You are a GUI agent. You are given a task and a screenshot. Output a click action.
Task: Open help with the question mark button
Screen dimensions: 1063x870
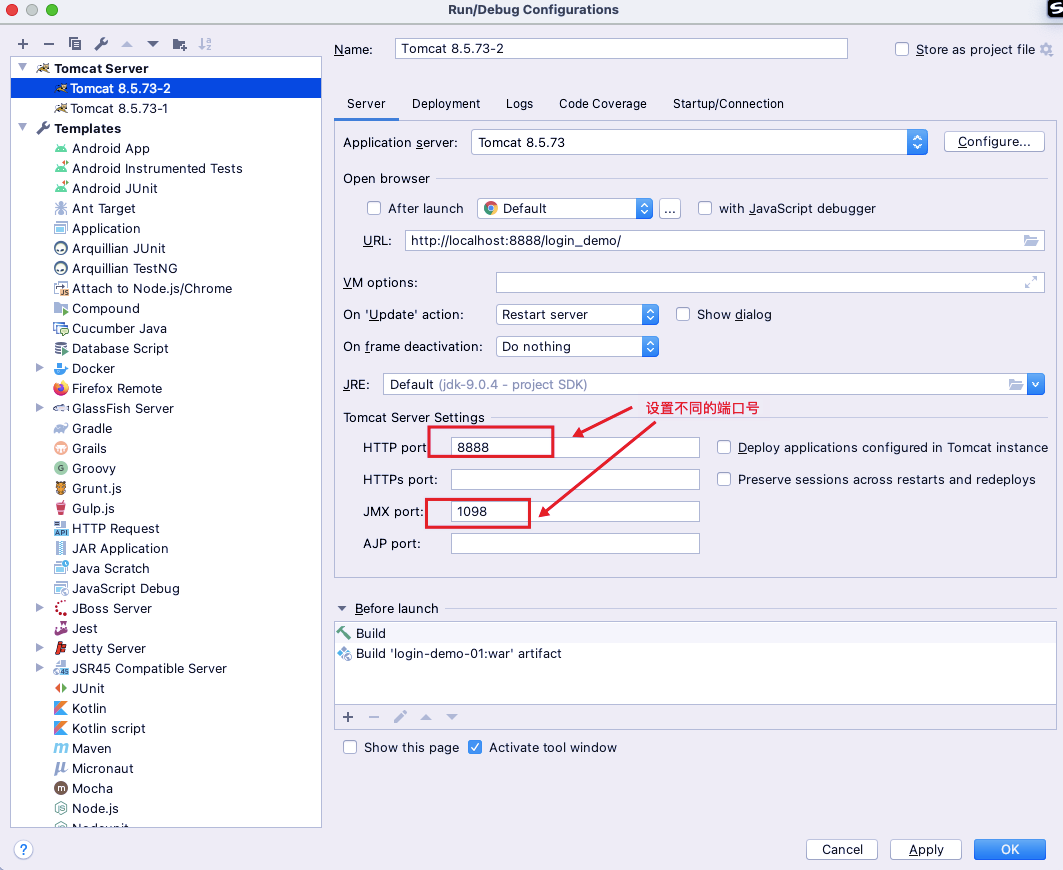[x=23, y=850]
